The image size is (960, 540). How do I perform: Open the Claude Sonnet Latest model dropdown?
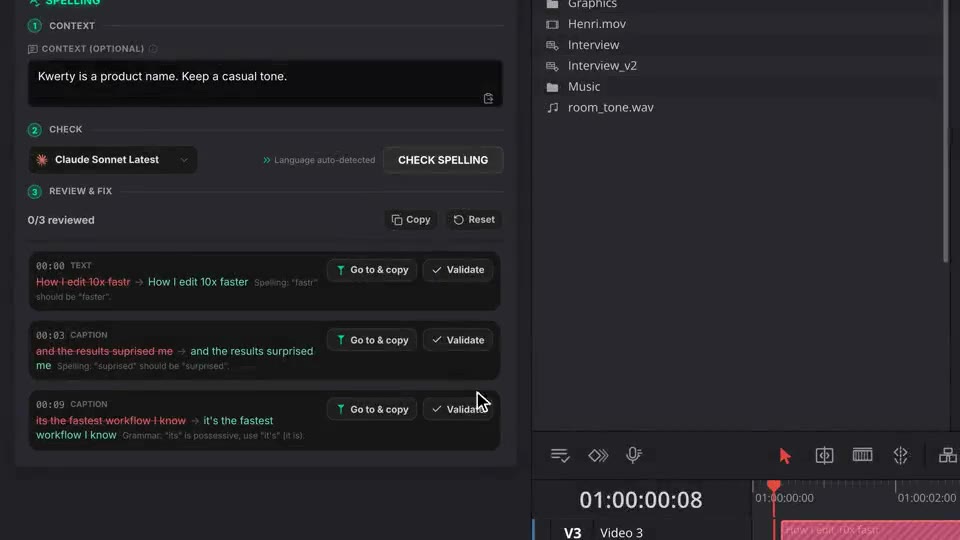click(x=113, y=160)
